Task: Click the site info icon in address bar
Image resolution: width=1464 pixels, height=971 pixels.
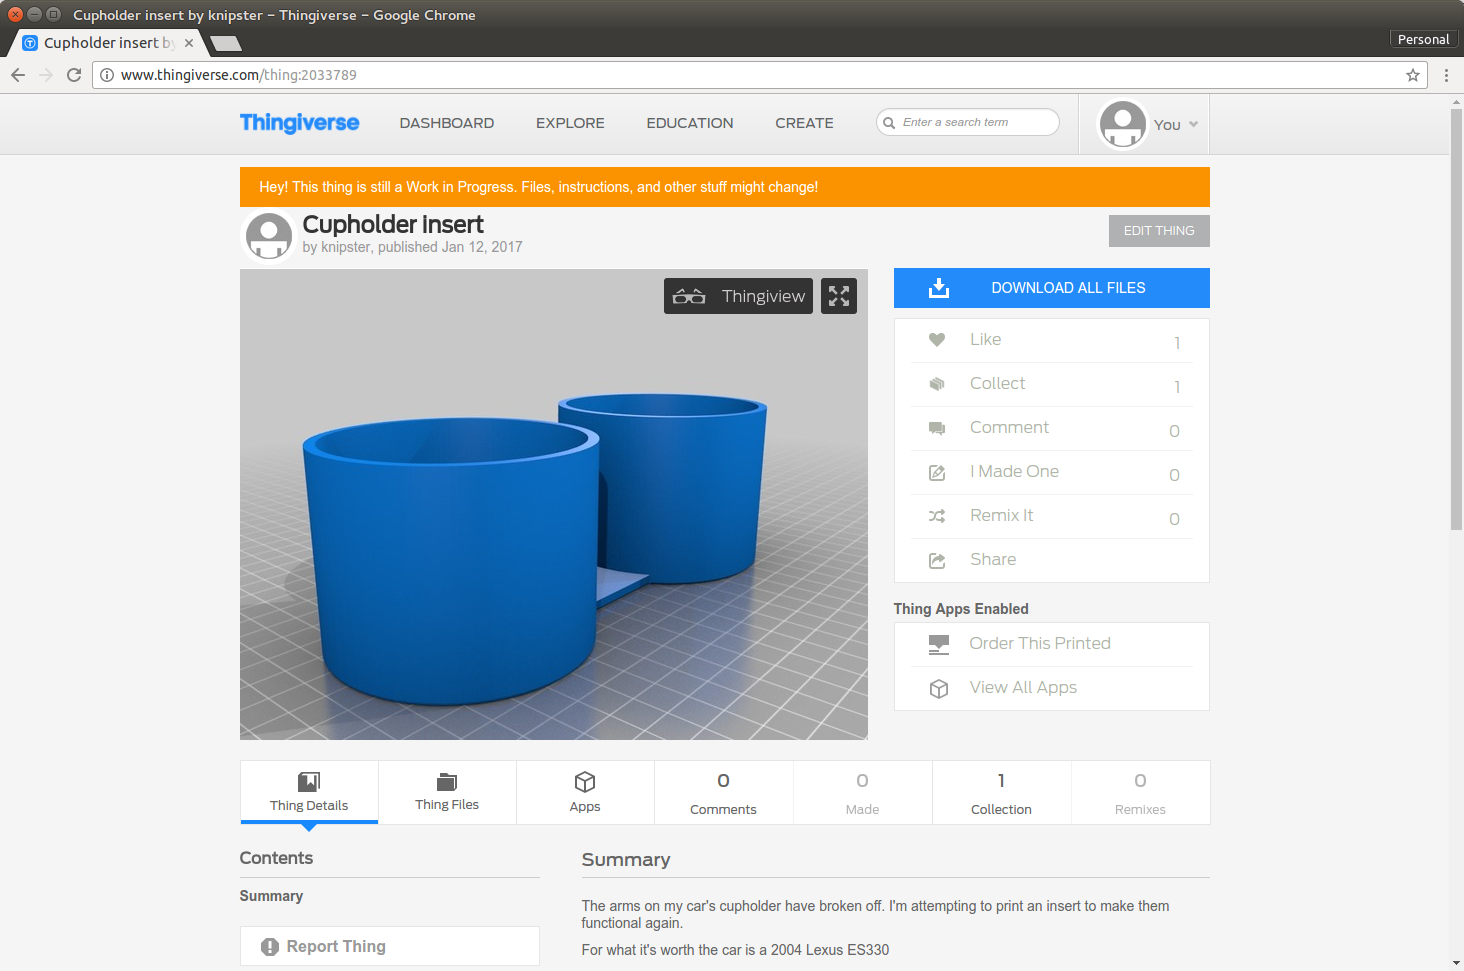Action: click(x=107, y=75)
